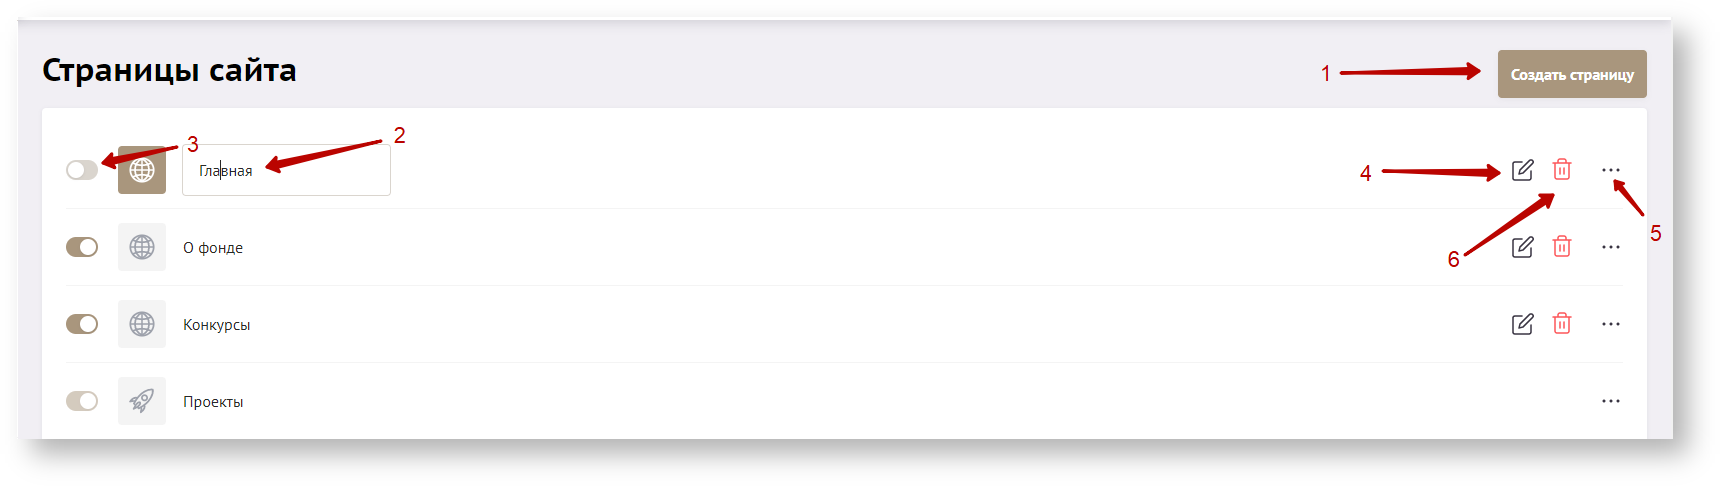Delete the Главная page with trash icon
1721x487 pixels.
click(x=1561, y=170)
